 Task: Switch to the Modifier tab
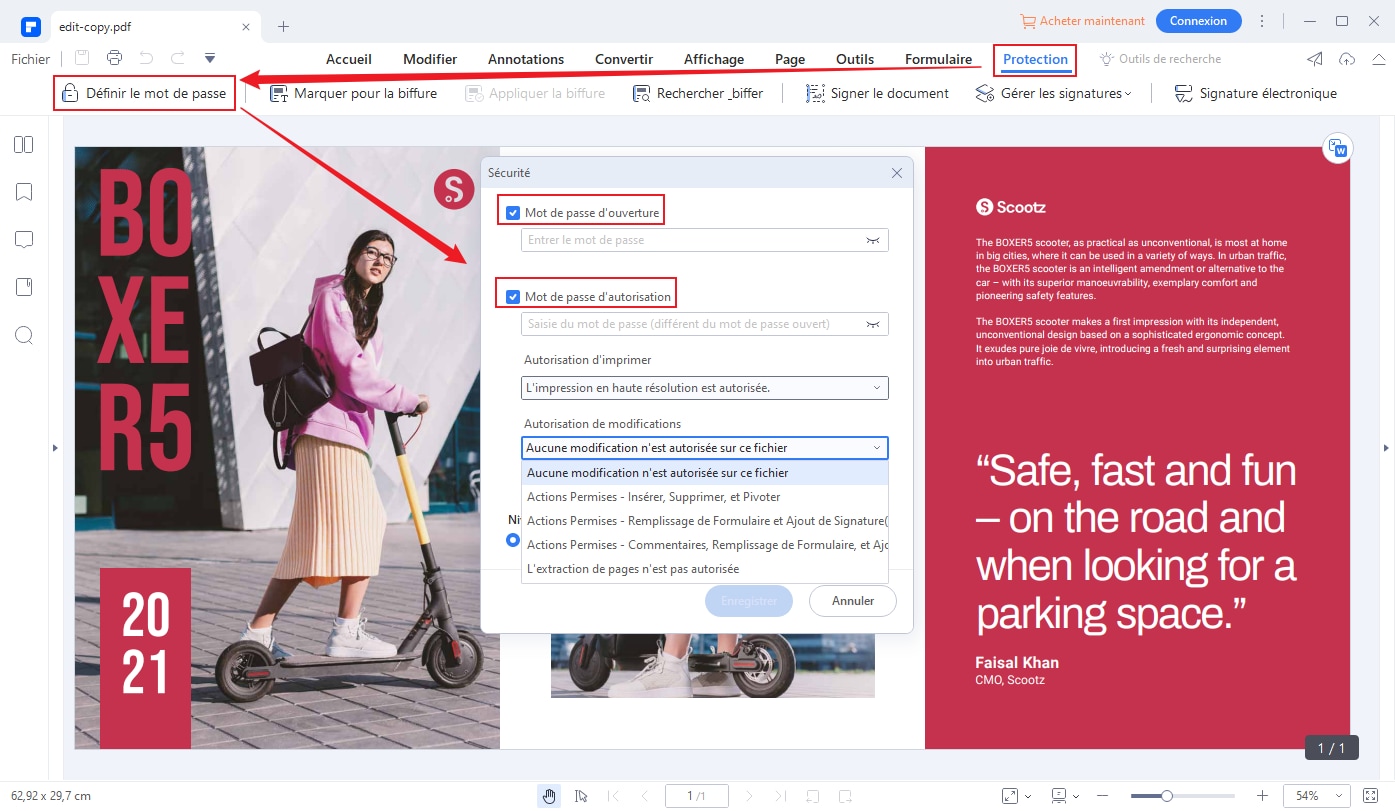[x=430, y=59]
